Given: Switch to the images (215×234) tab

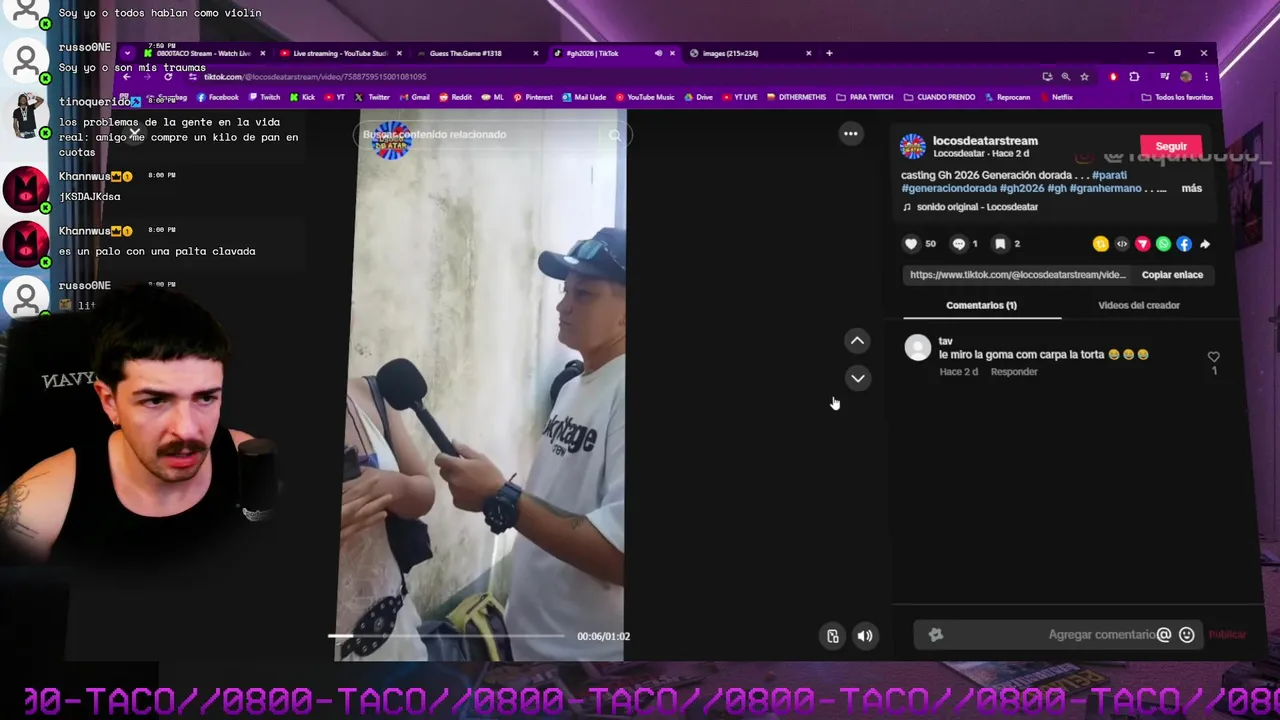Looking at the screenshot, I should (x=750, y=53).
